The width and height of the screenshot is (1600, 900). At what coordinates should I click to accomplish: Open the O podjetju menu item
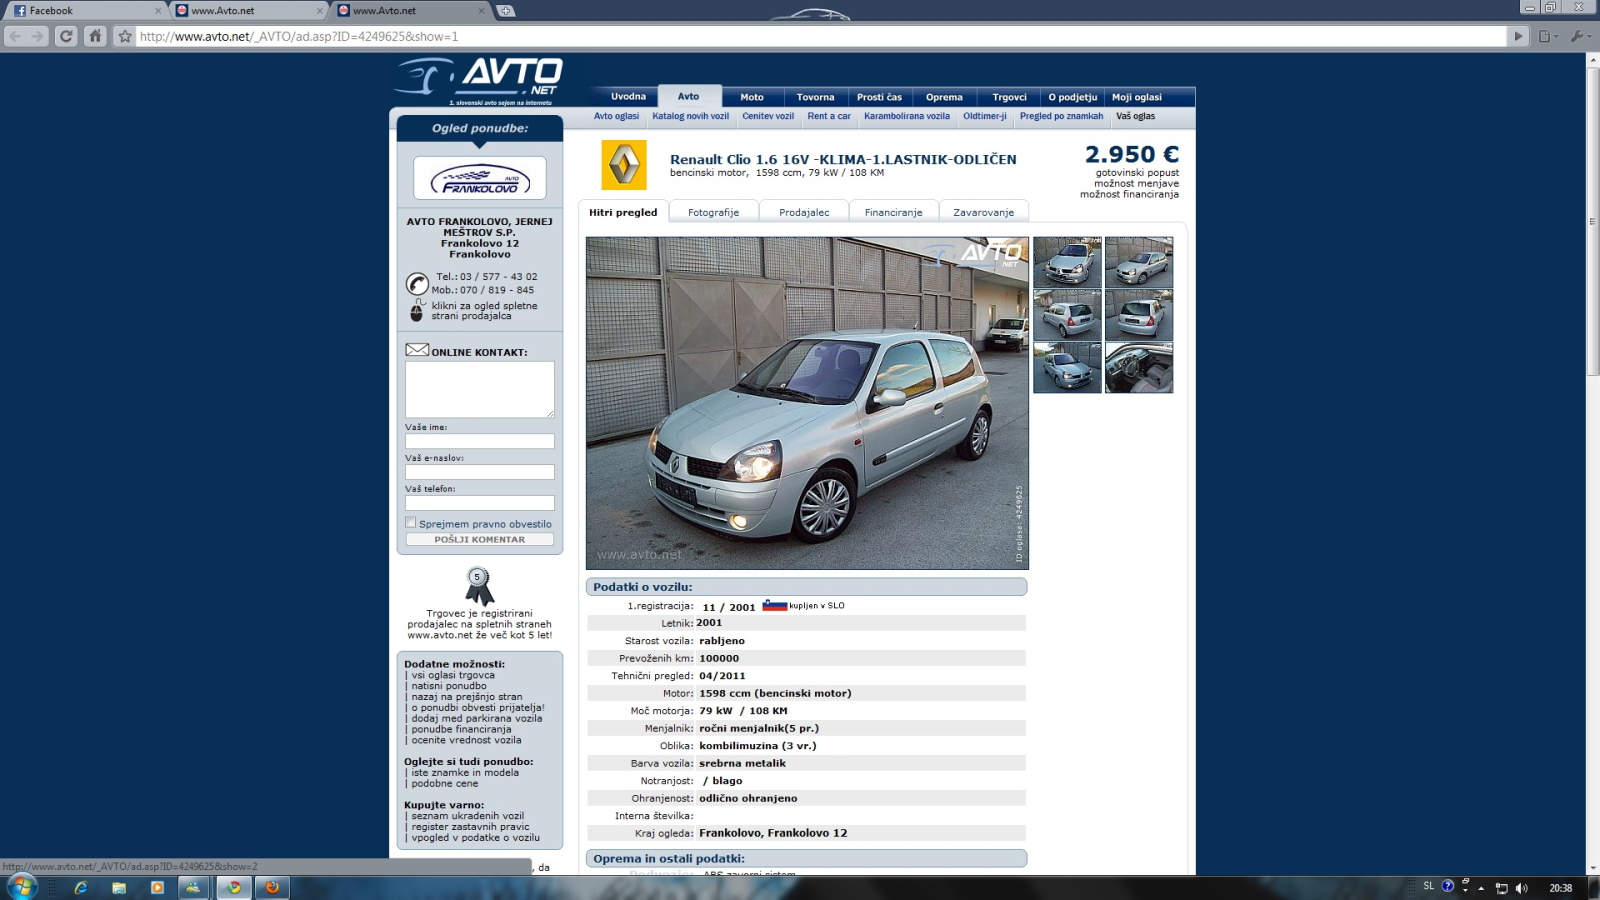[1072, 97]
